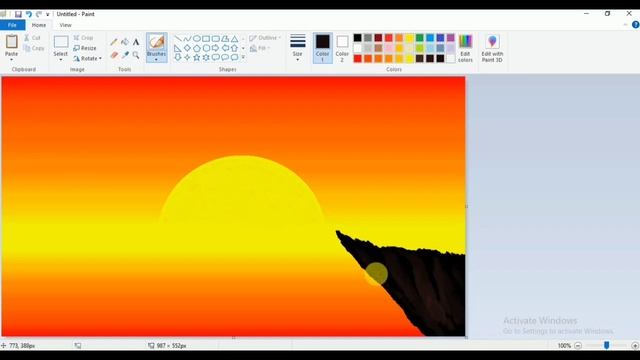Open the File menu

coord(12,25)
